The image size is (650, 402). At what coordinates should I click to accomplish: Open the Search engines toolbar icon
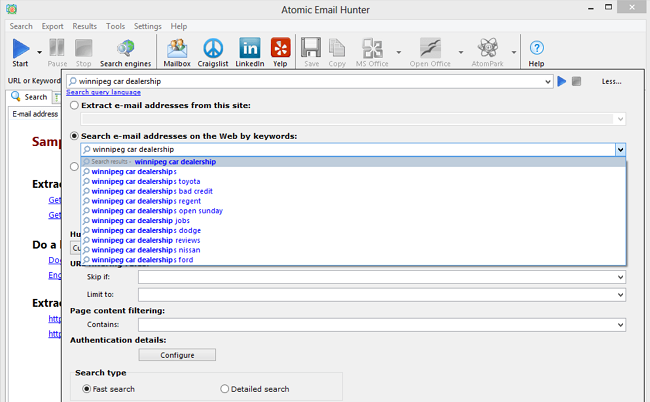[125, 50]
